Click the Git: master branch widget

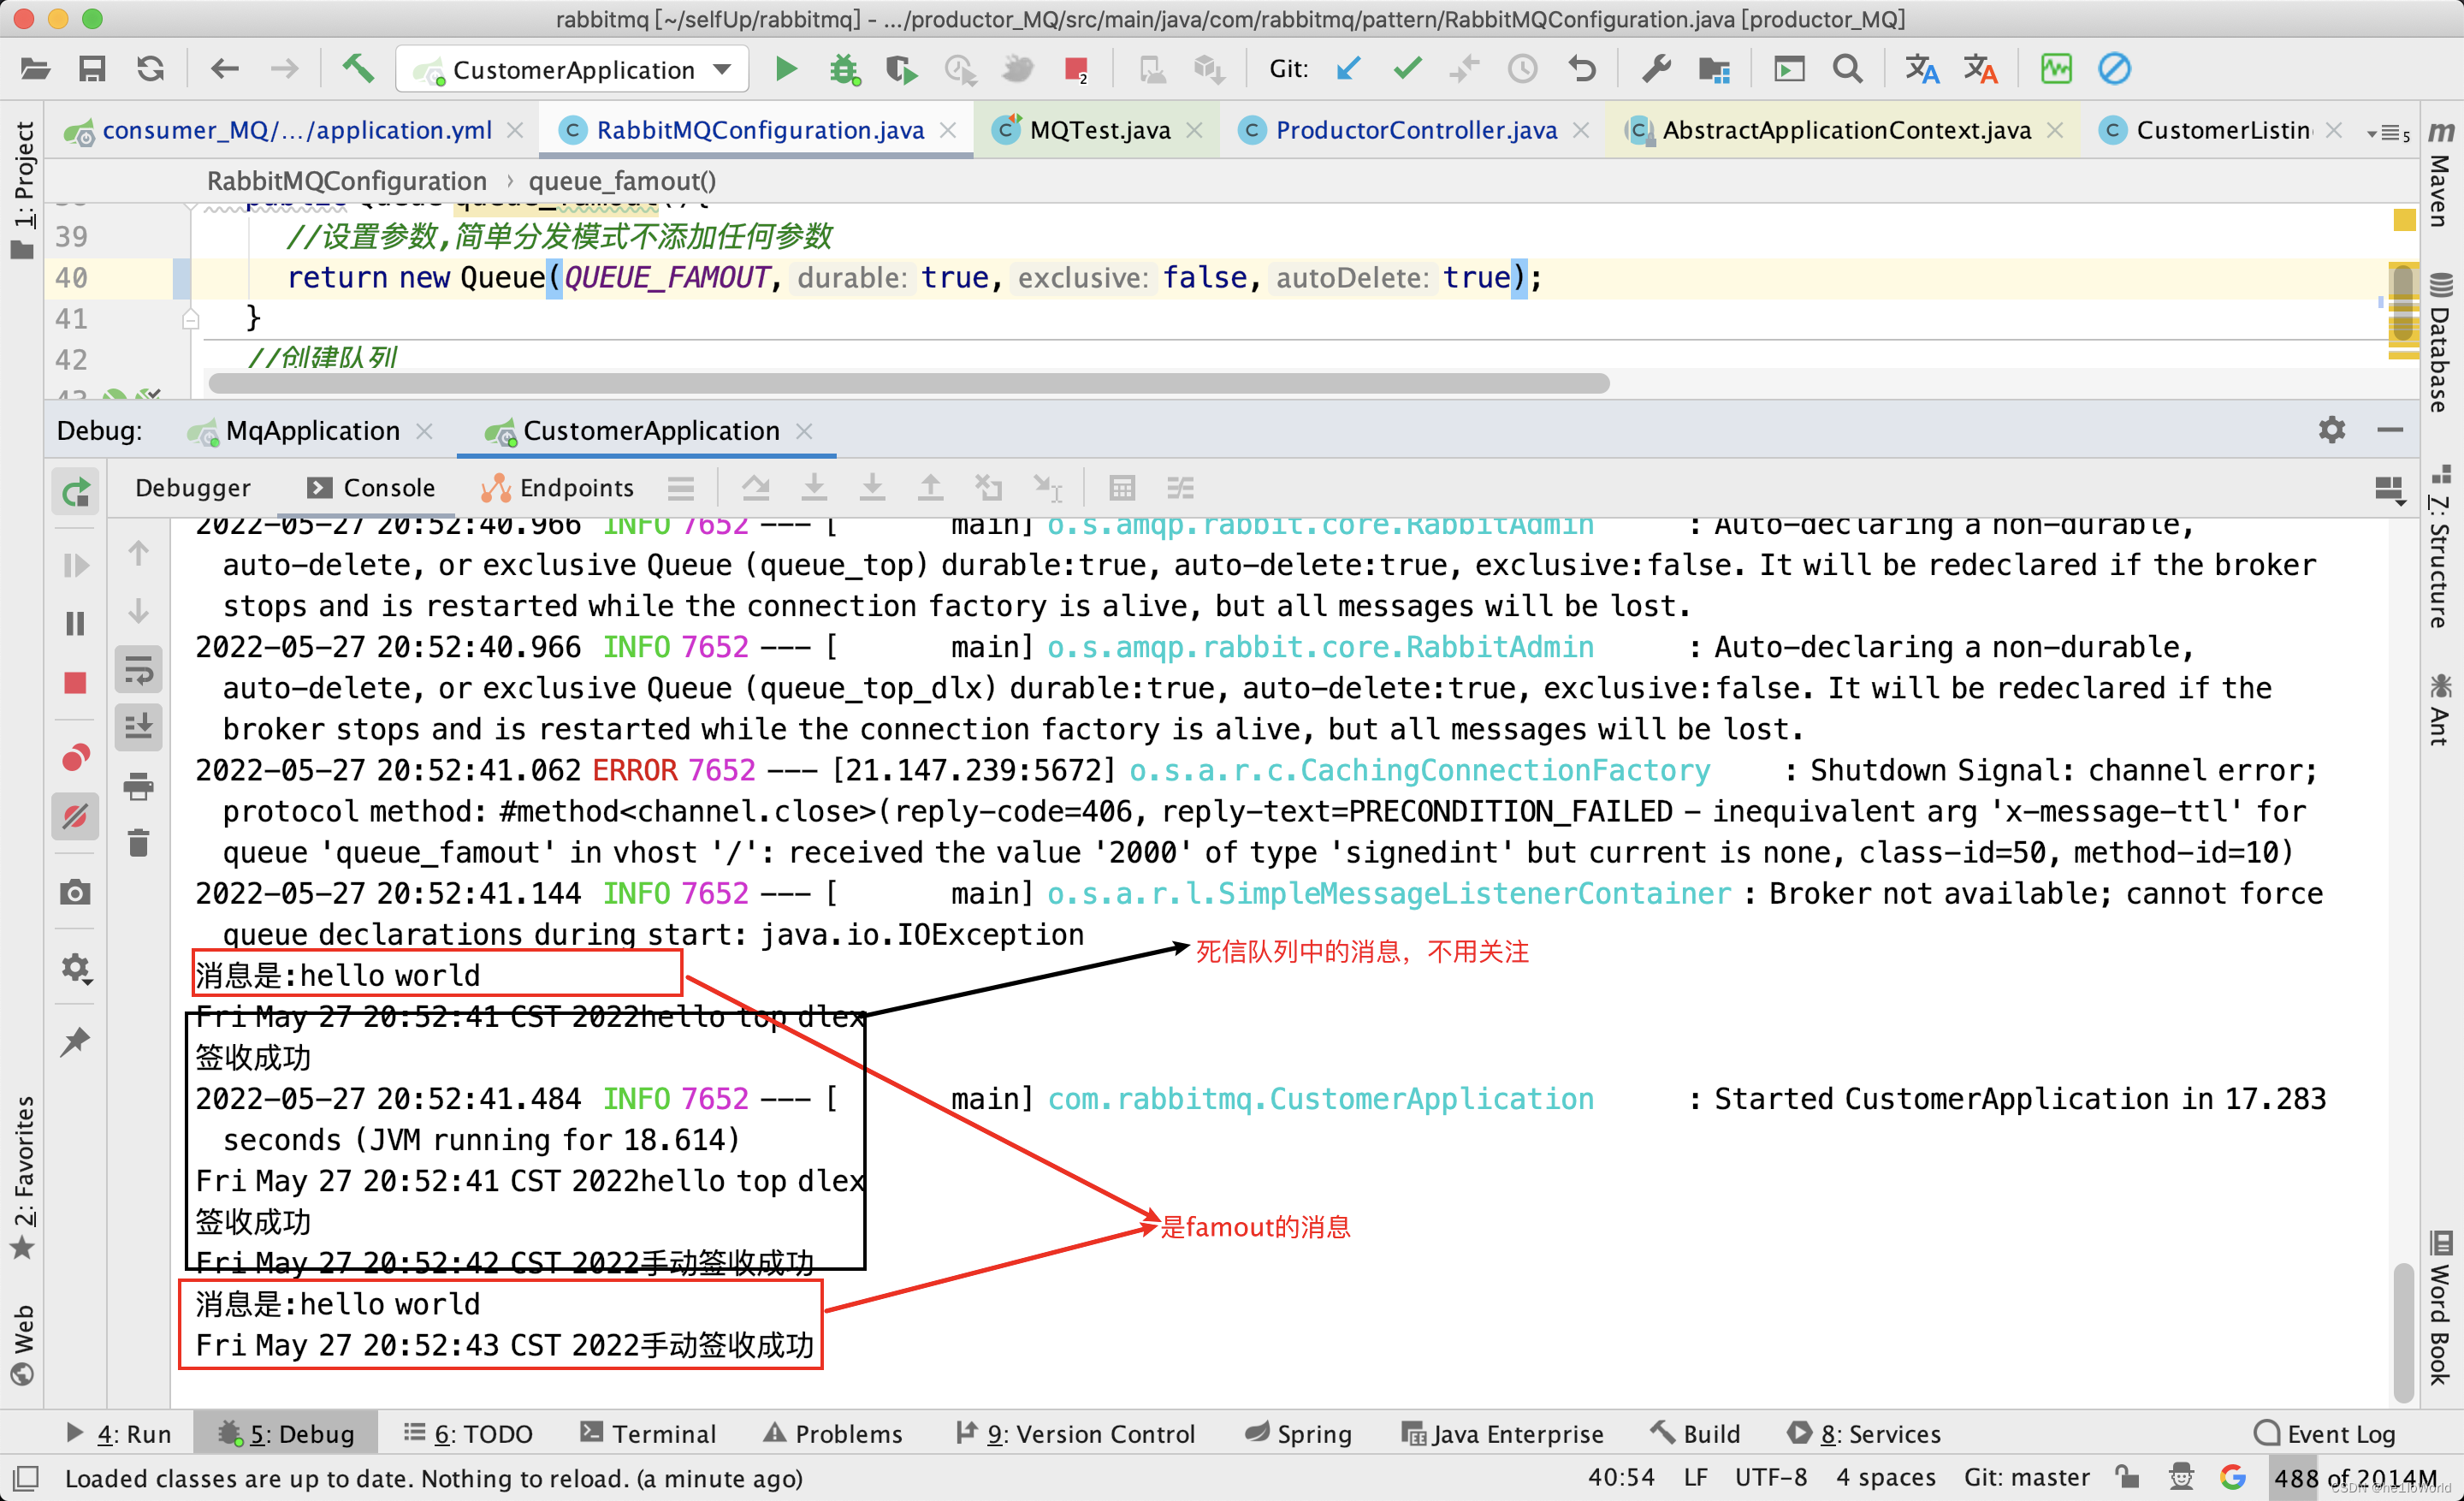click(2025, 1477)
